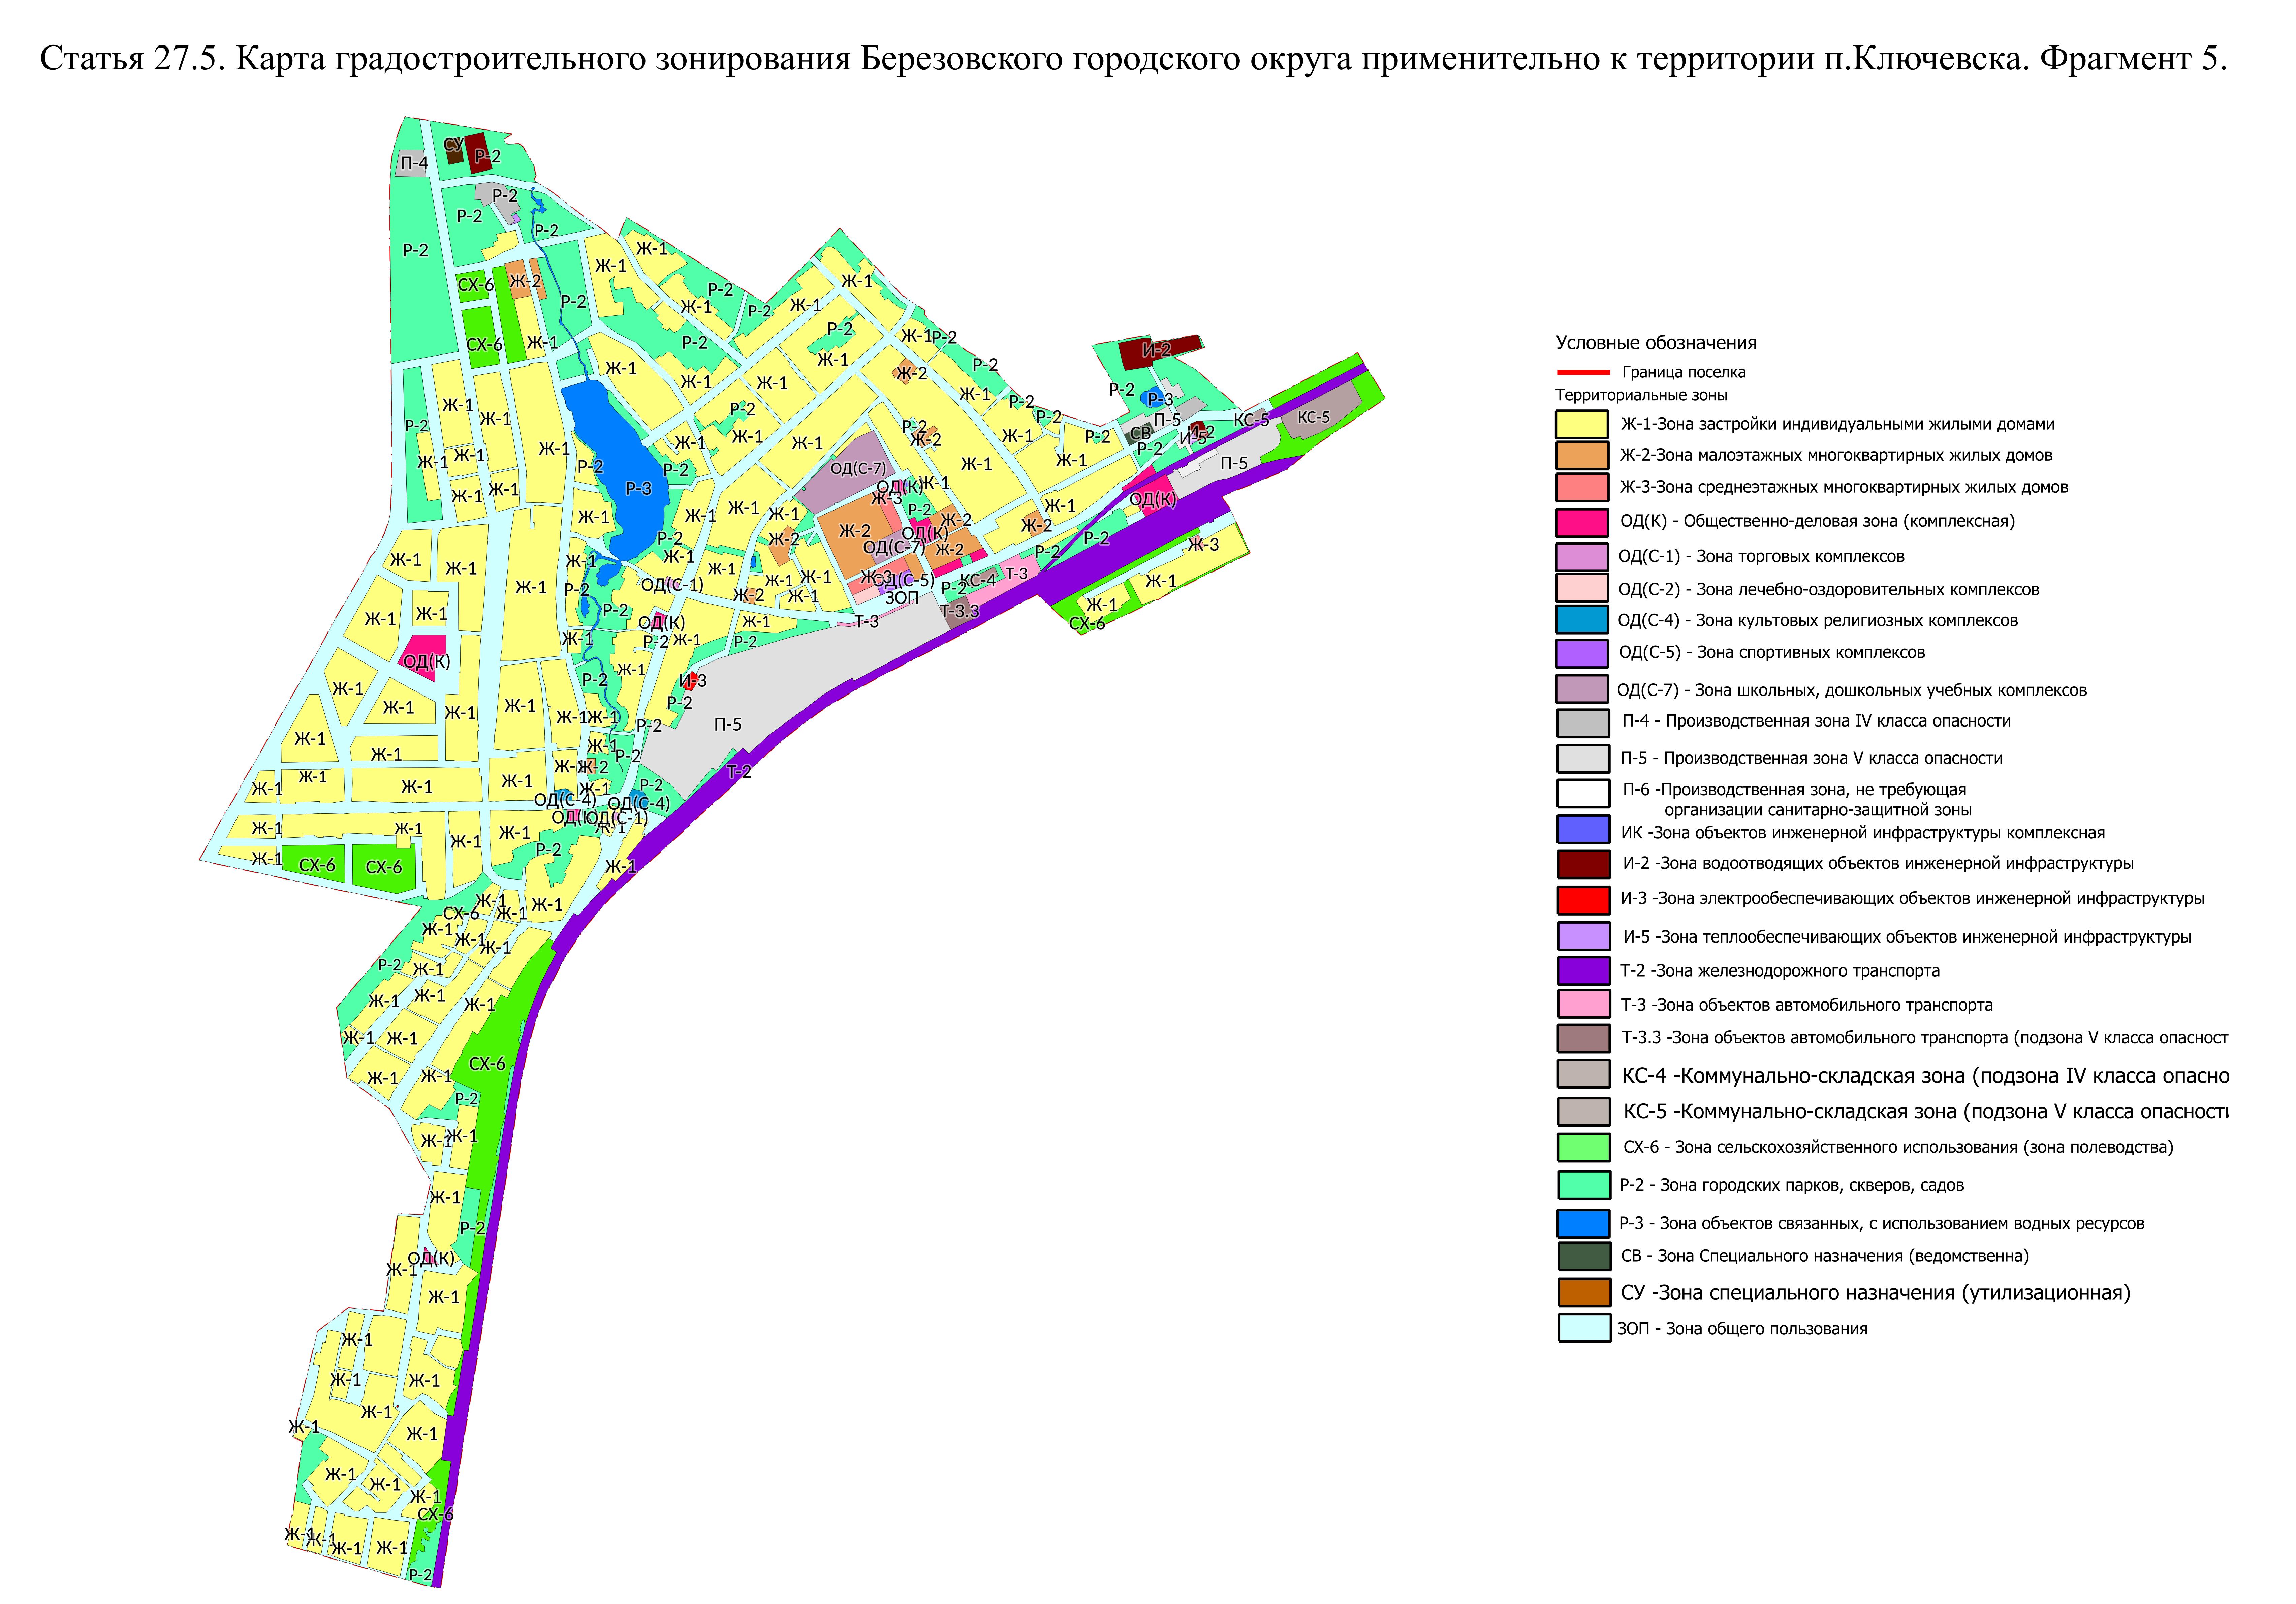Click the purple Т-2 railway legend swatch
The height and width of the screenshot is (1604, 2296).
[1584, 971]
